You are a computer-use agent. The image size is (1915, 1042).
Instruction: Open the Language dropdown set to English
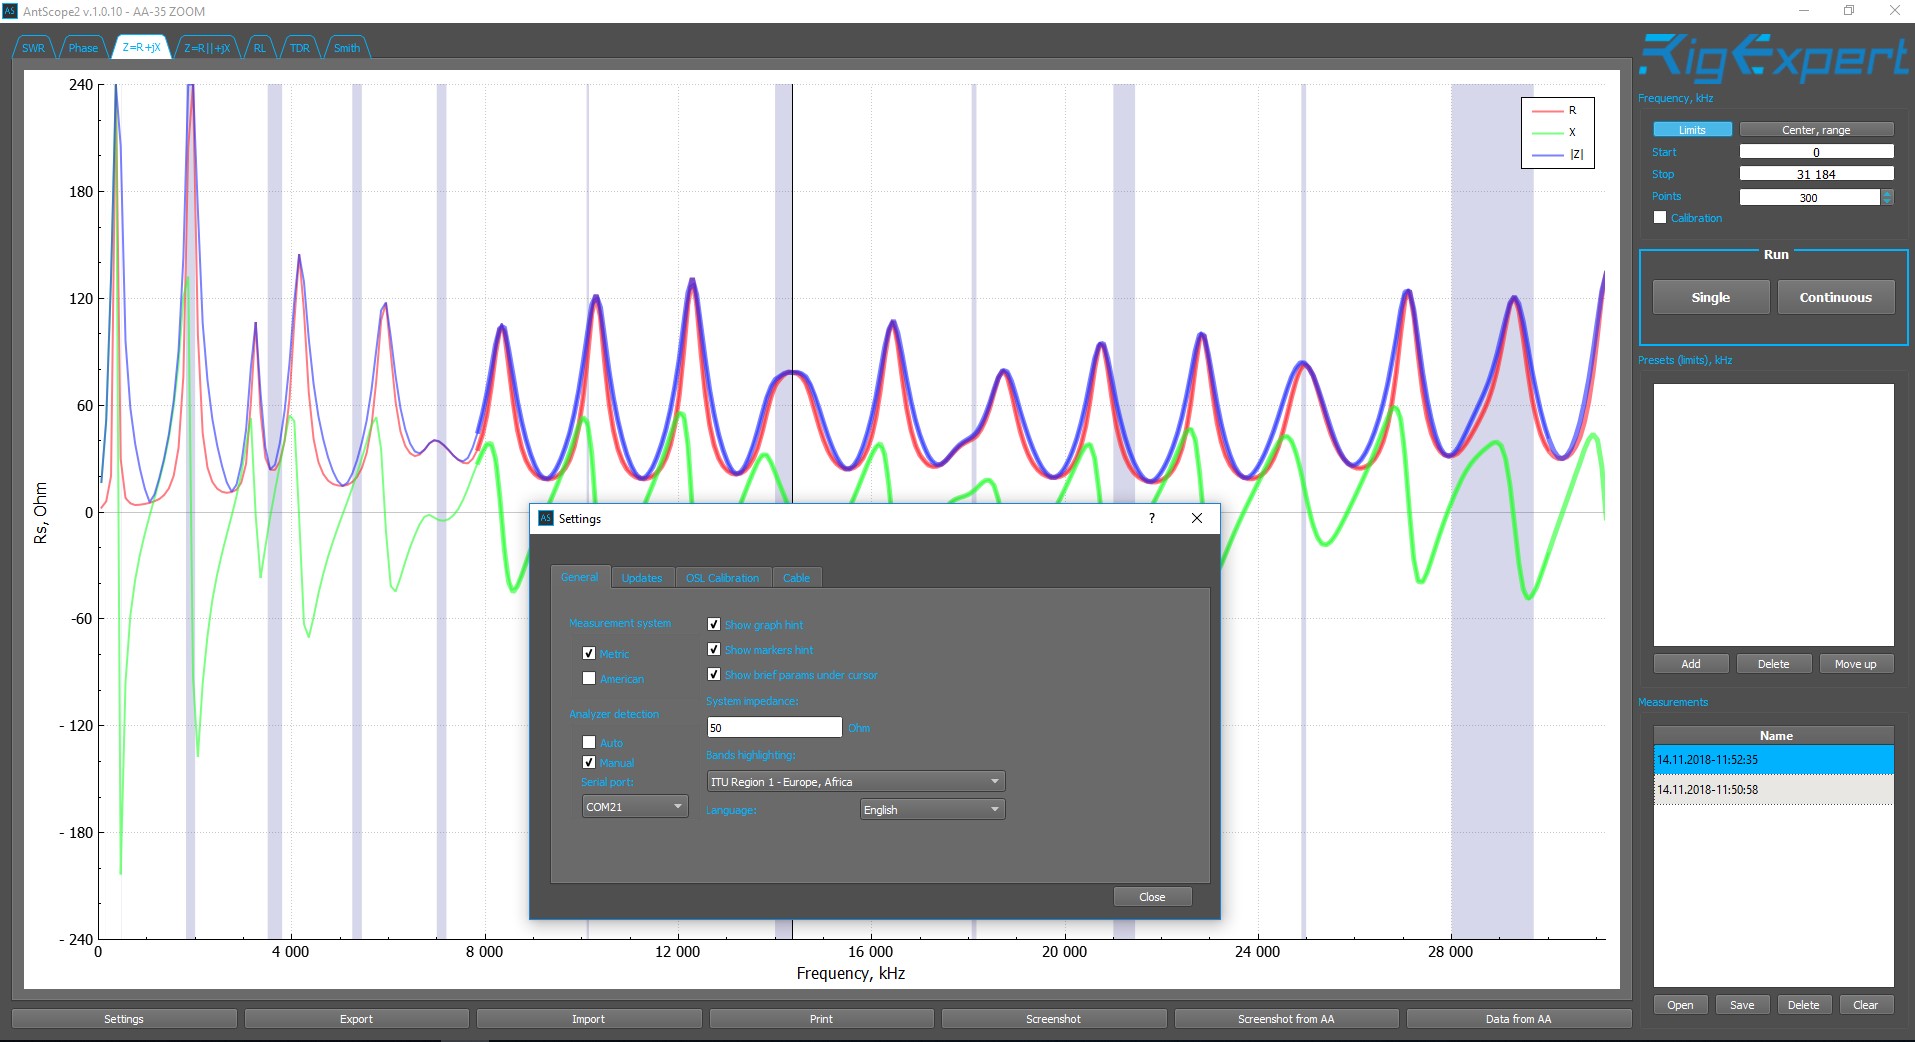[x=932, y=810]
